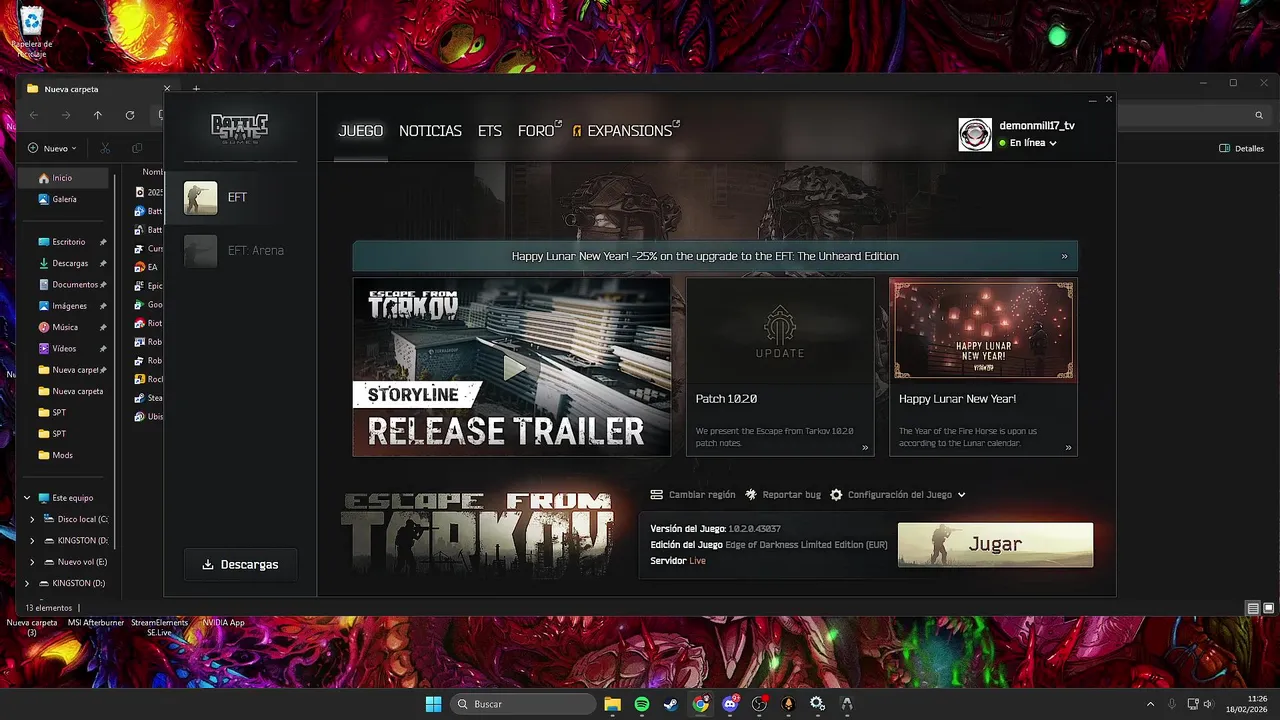
Task: Open Descargas in the launcher sidebar
Action: tap(240, 564)
